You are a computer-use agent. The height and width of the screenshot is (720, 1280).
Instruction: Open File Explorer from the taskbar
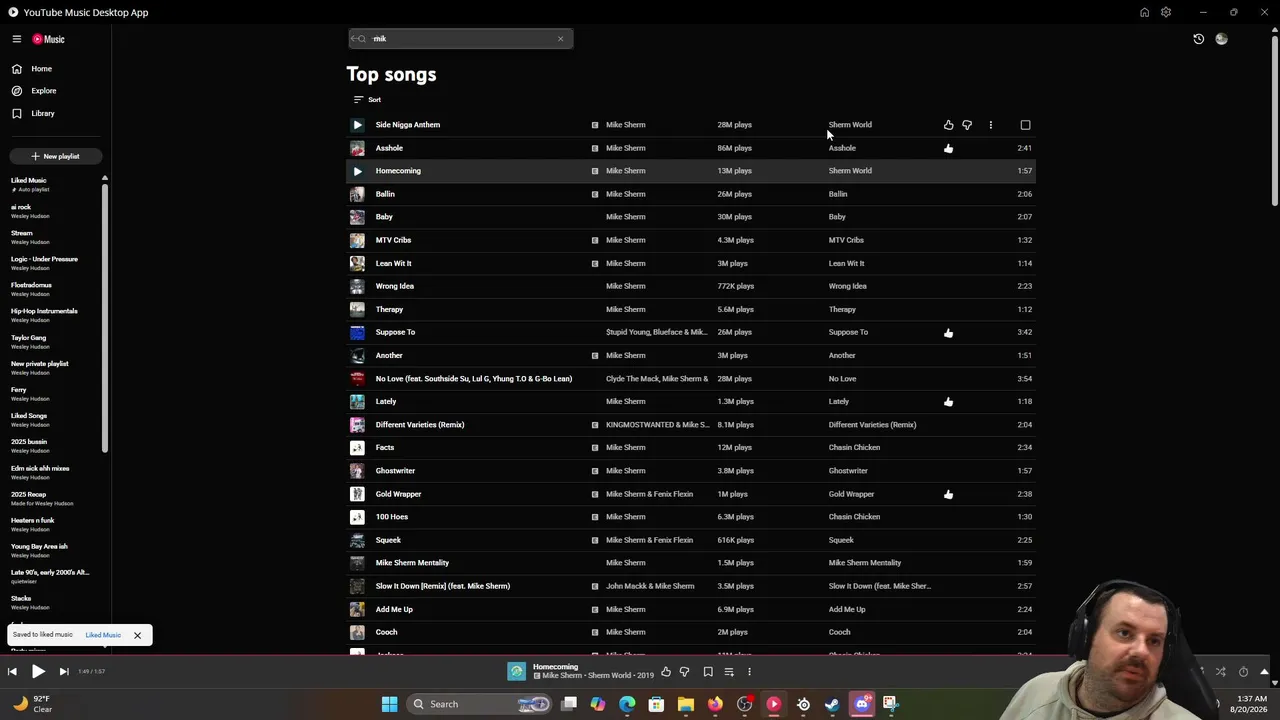685,704
